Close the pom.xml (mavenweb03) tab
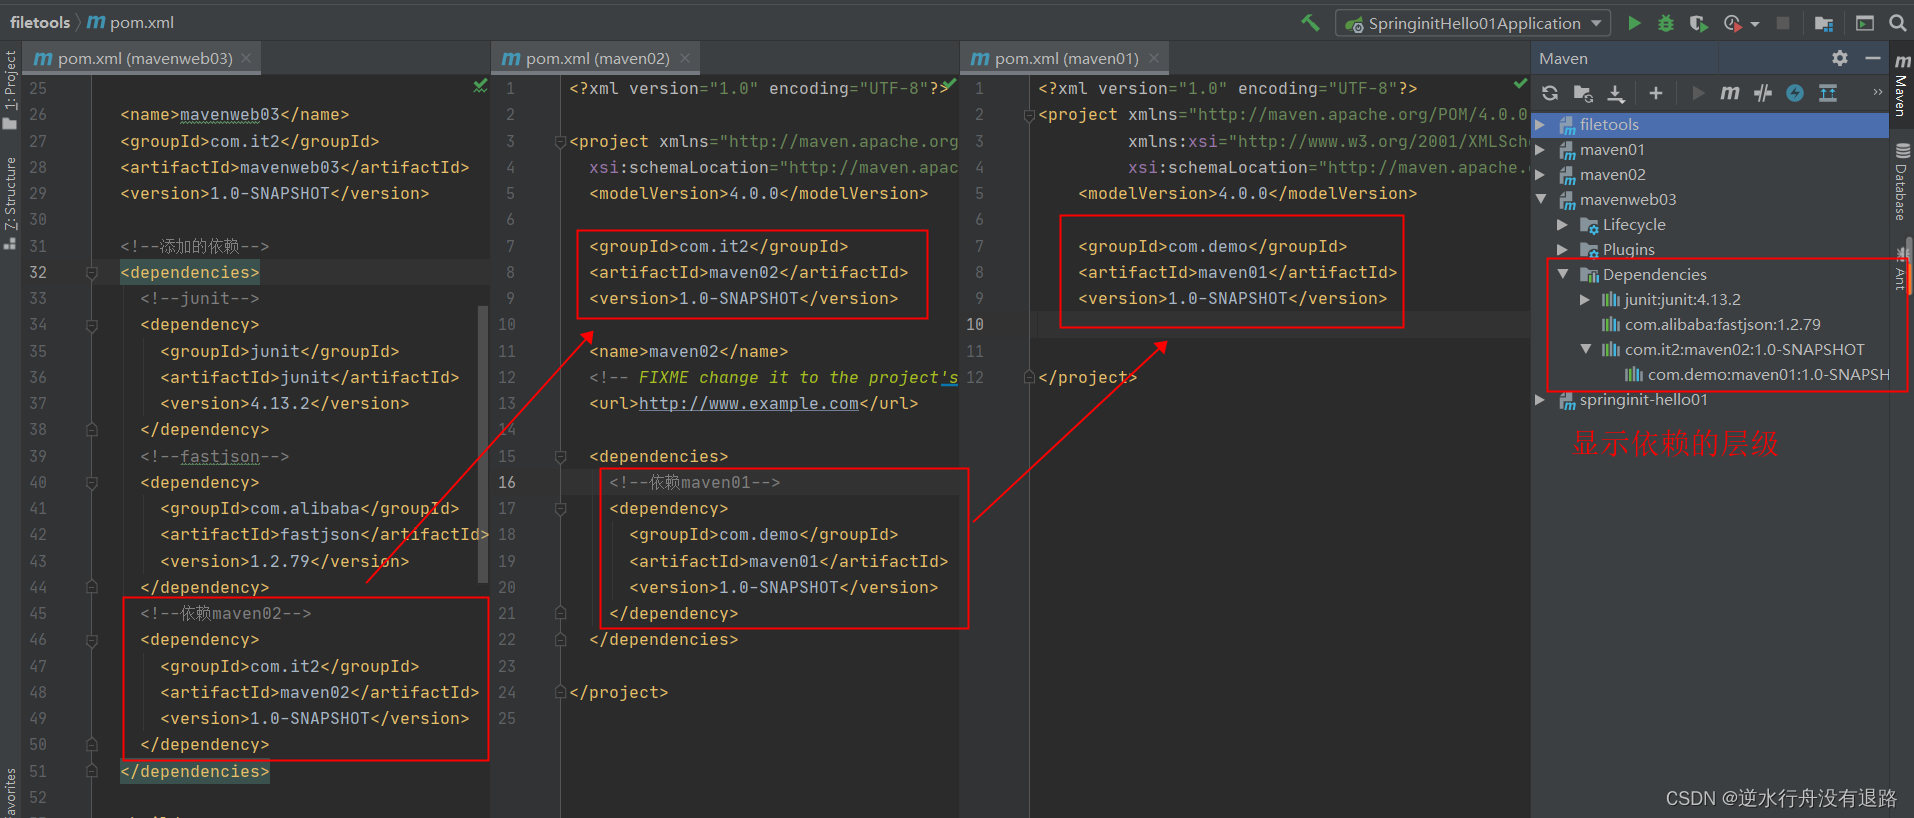 [246, 58]
